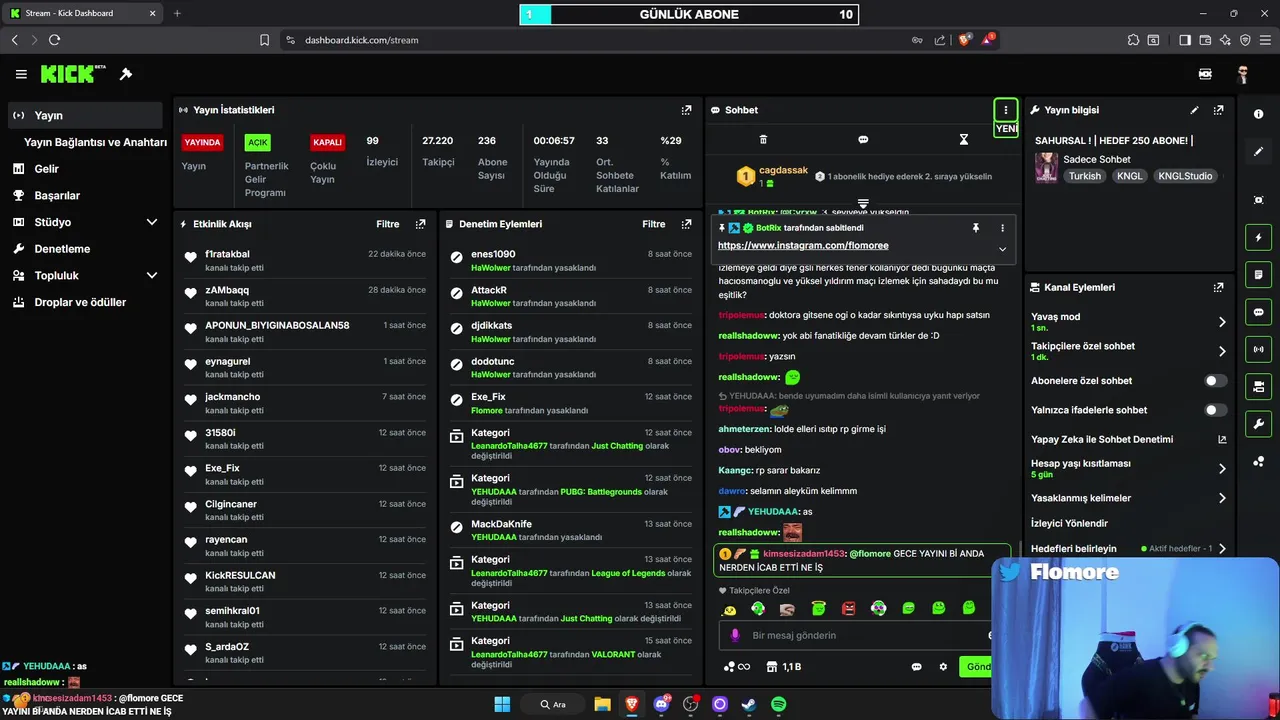Screen dimensions: 1280x720
Task: Open Hedefleri belirleyin chevron
Action: pyautogui.click(x=1222, y=549)
